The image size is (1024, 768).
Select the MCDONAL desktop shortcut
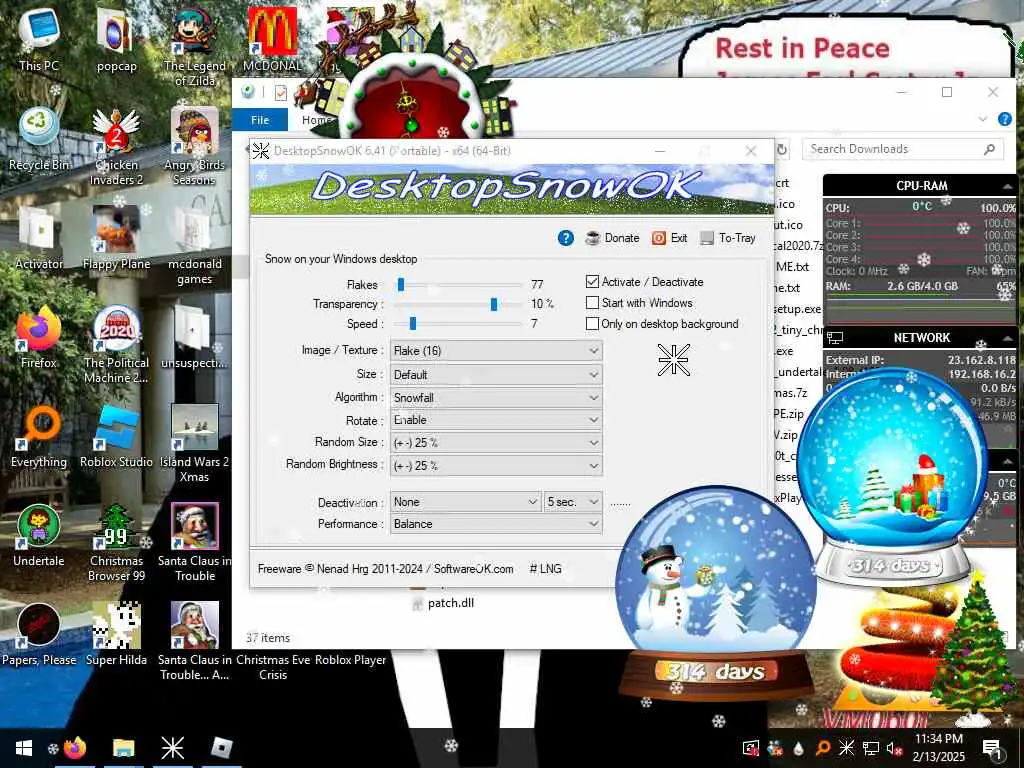(272, 39)
